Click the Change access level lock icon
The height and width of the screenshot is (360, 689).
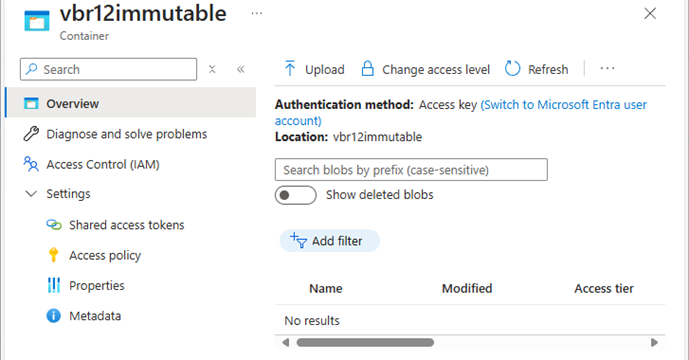tap(367, 69)
